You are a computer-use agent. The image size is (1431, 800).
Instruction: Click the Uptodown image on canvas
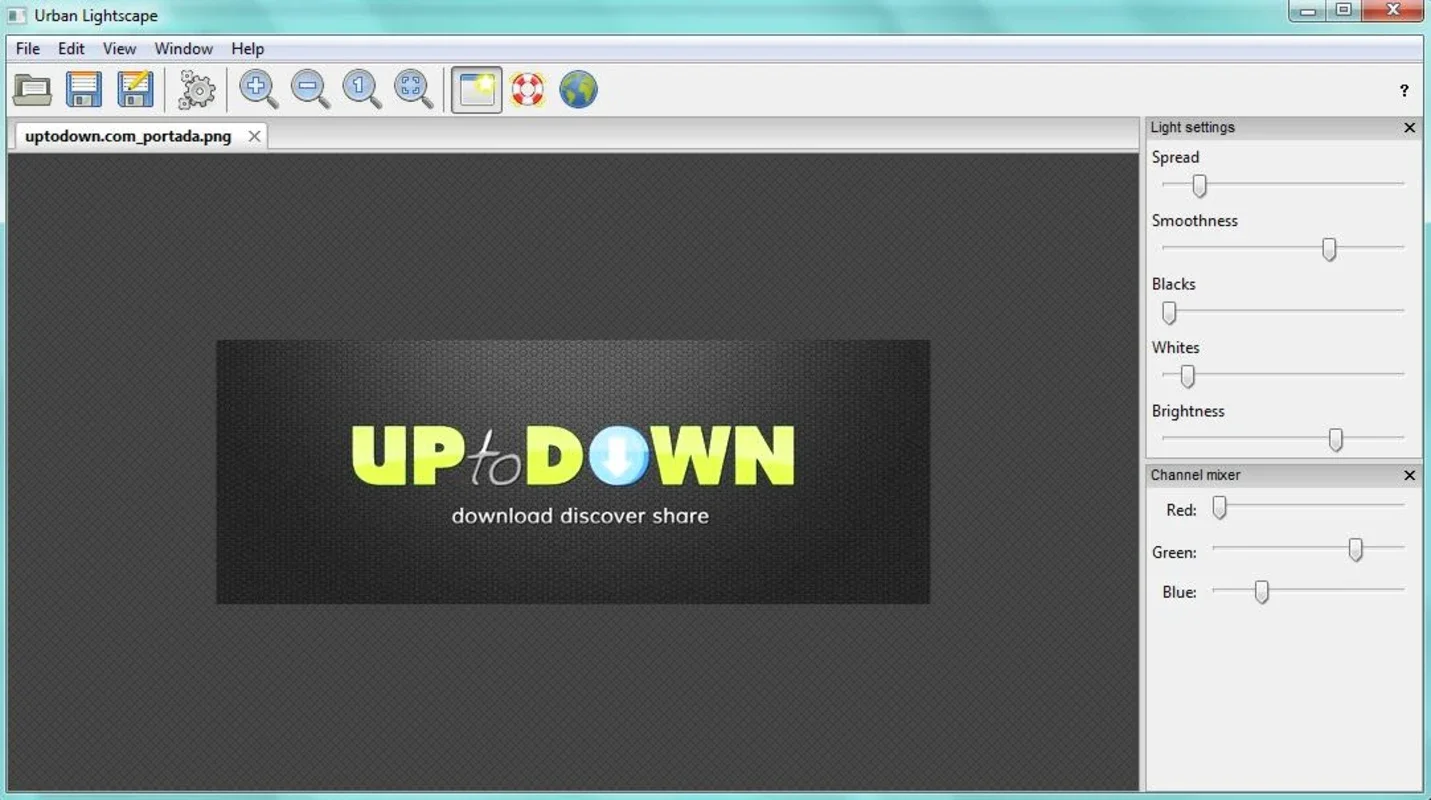tap(573, 471)
